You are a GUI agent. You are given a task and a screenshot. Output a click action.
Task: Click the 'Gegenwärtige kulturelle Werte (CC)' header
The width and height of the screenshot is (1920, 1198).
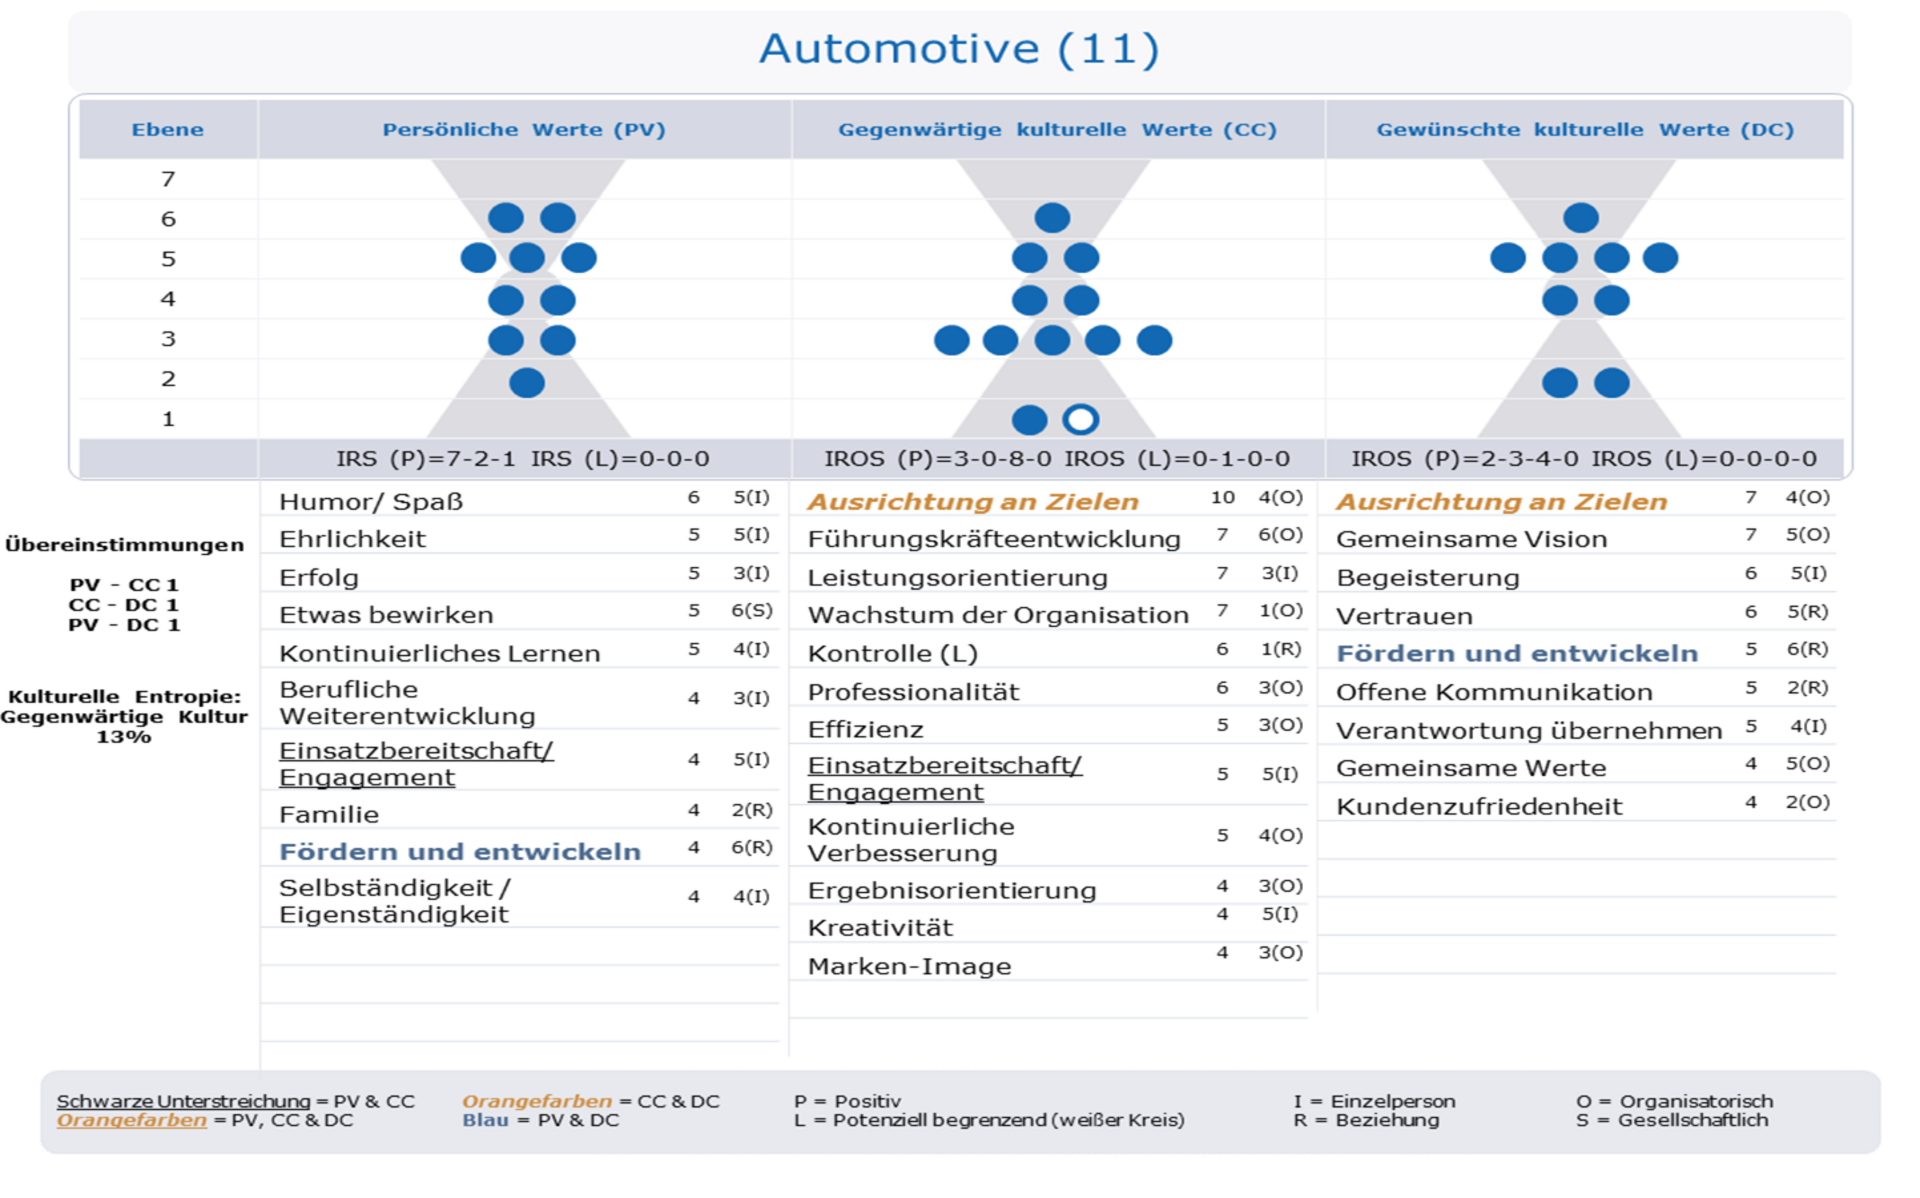click(x=1057, y=129)
